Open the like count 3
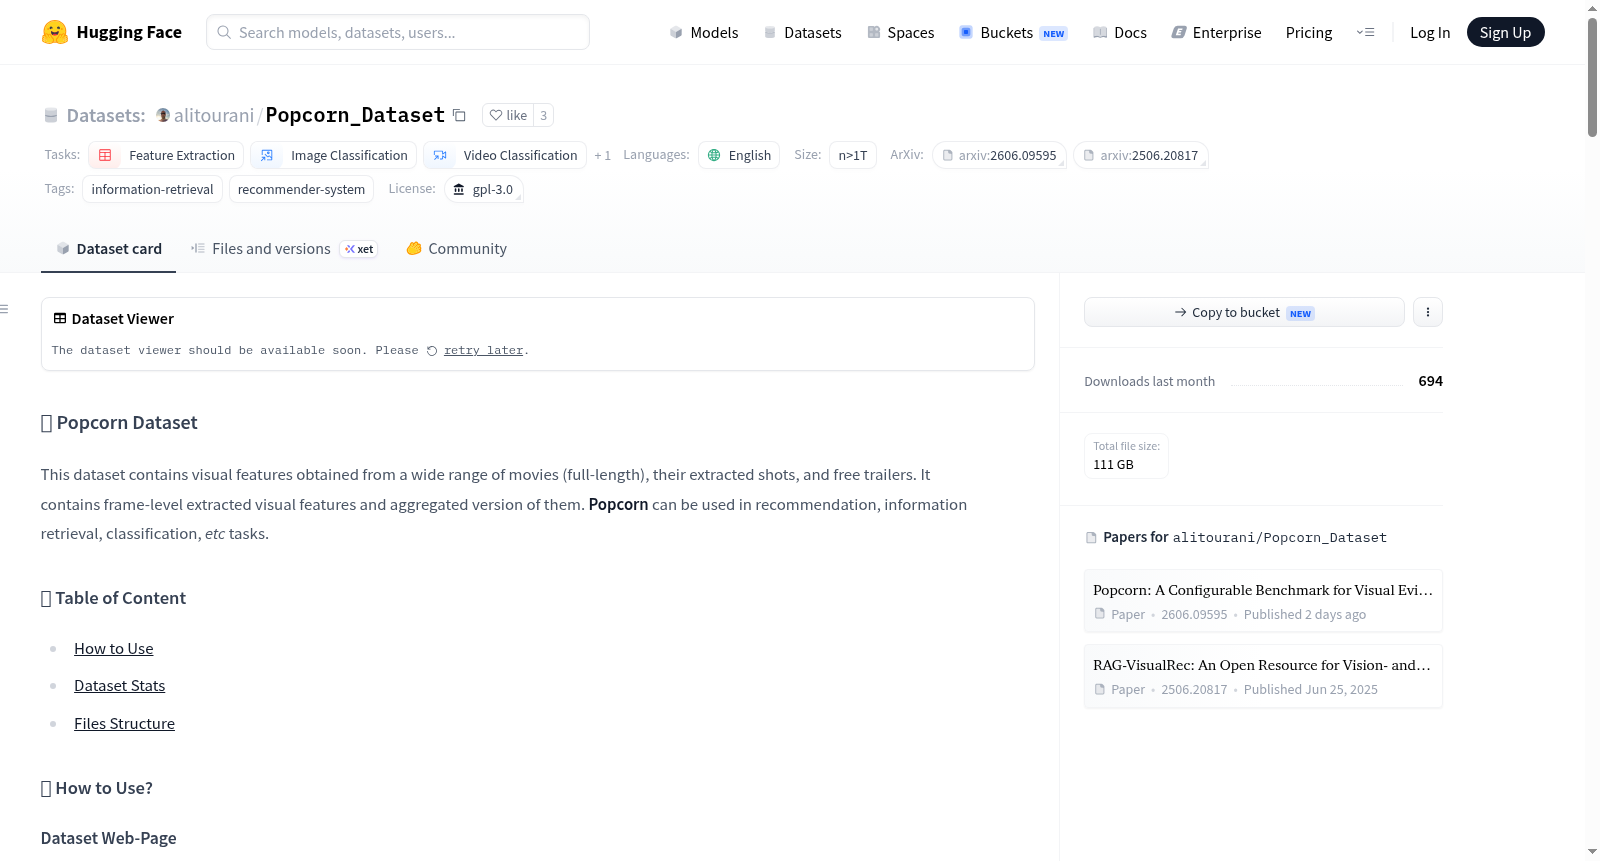Image resolution: width=1600 pixels, height=861 pixels. tap(543, 115)
